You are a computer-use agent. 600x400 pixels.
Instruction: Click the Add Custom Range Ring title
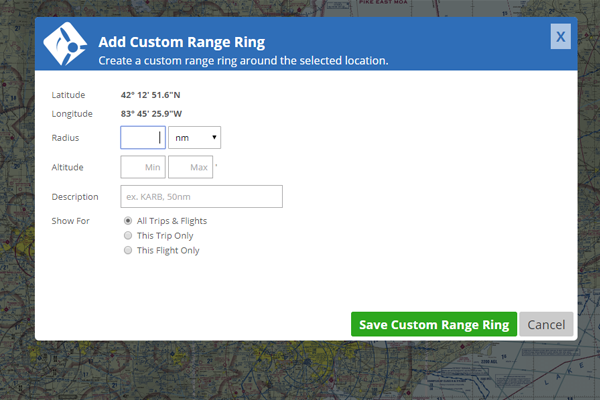coord(180,43)
